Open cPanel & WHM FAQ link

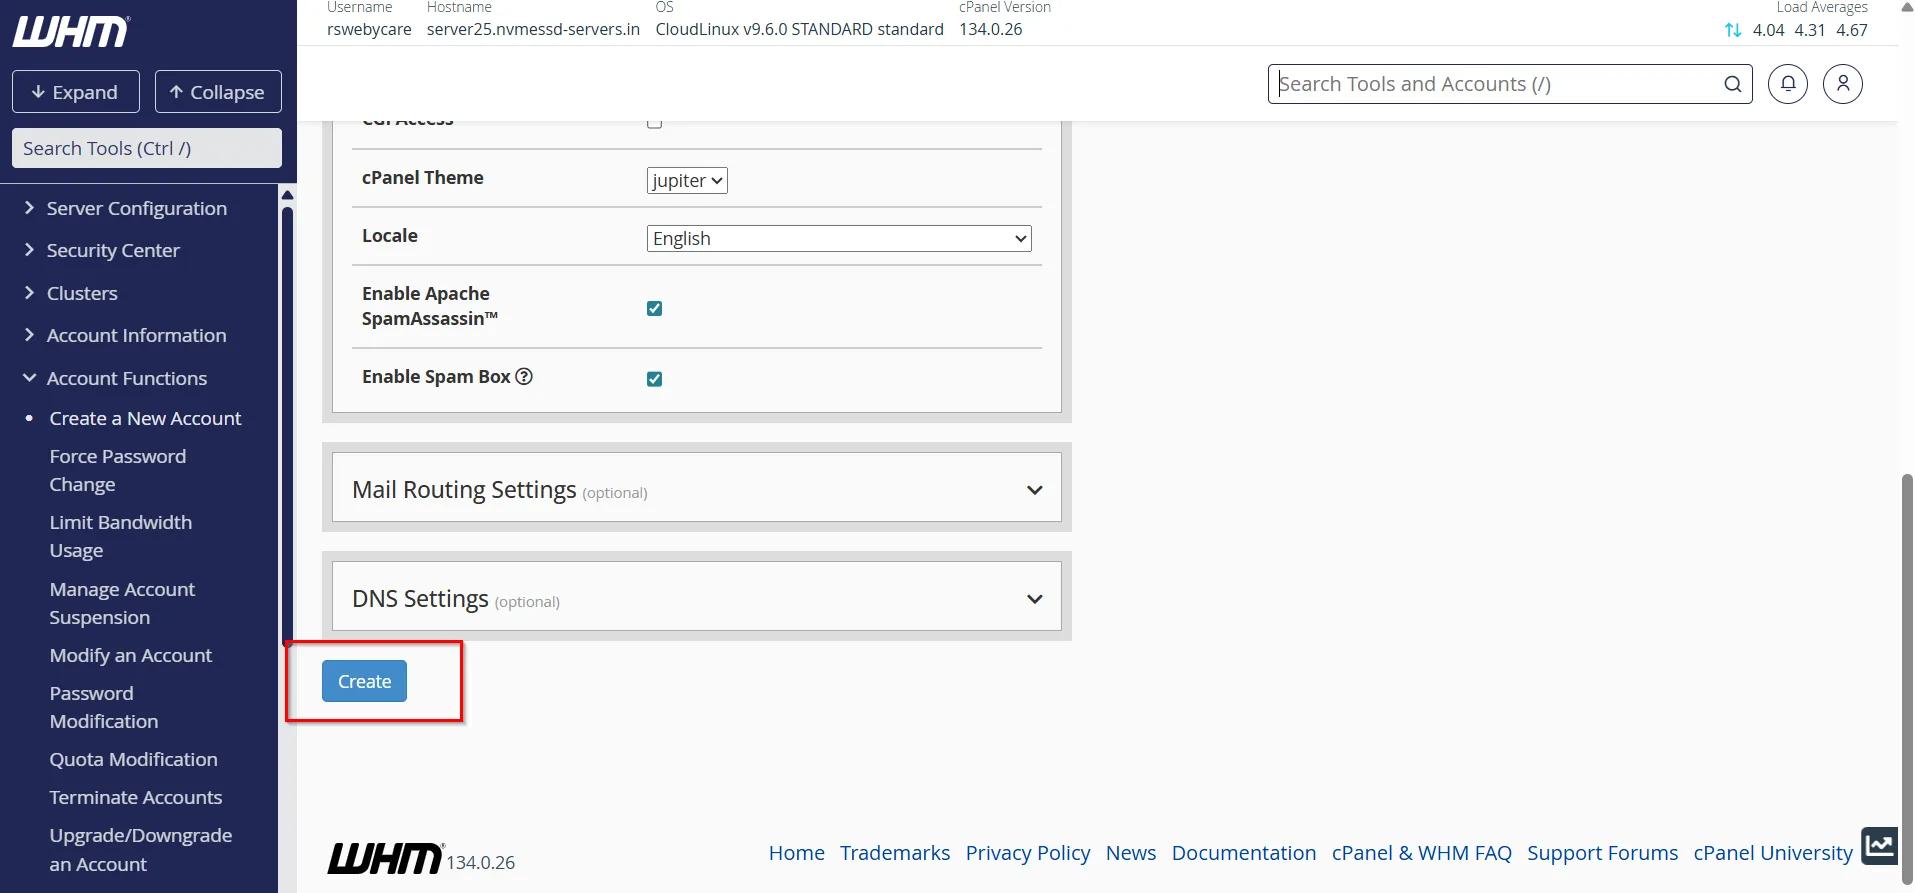click(1422, 853)
